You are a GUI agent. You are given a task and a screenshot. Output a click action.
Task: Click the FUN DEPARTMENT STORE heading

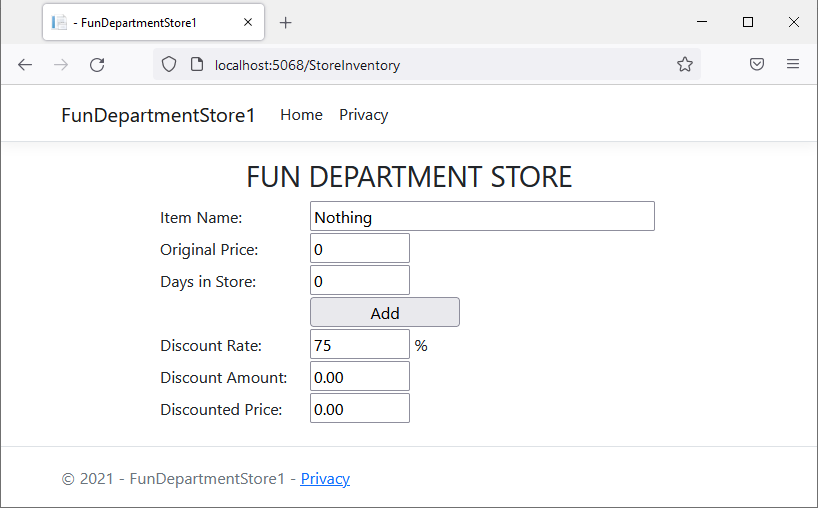pyautogui.click(x=409, y=177)
